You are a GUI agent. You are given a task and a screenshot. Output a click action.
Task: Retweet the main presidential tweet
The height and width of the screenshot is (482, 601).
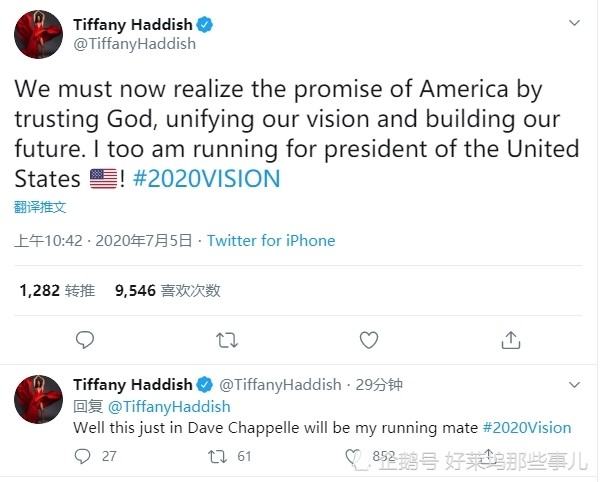(227, 340)
